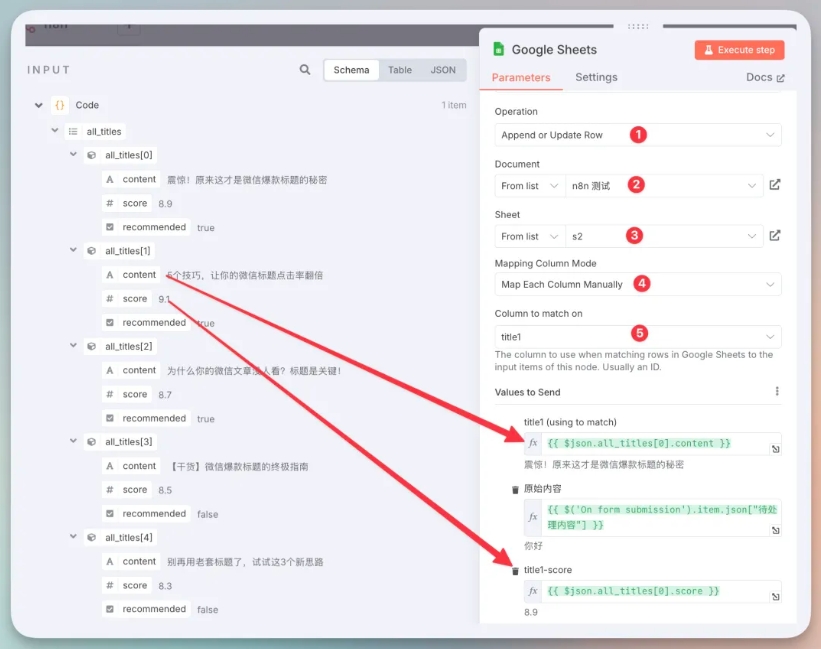Viewport: 821px width, 649px height.
Task: Grab the dotted drag handle above the Google Sheets panel
Action: pos(638,26)
